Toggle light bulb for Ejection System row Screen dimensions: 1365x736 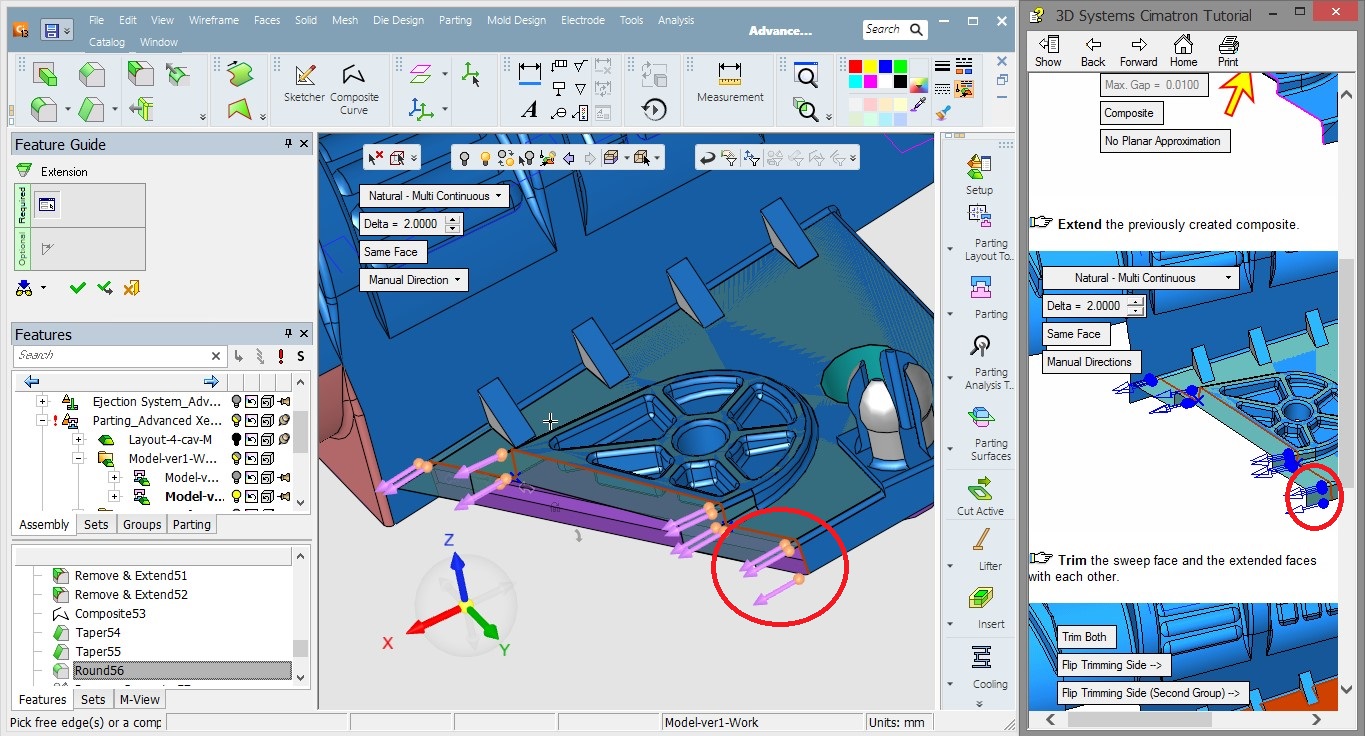(236, 401)
